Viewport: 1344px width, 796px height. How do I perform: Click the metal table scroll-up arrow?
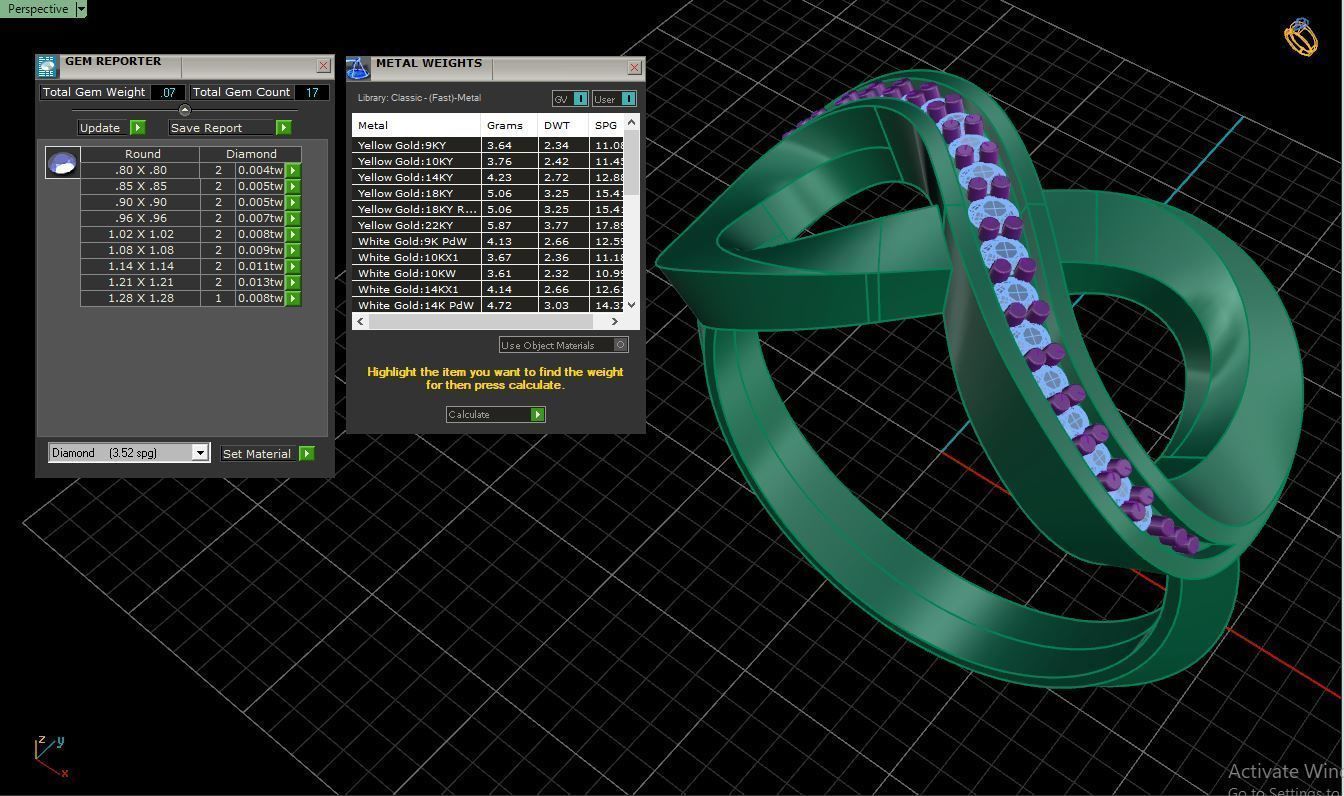(x=631, y=122)
